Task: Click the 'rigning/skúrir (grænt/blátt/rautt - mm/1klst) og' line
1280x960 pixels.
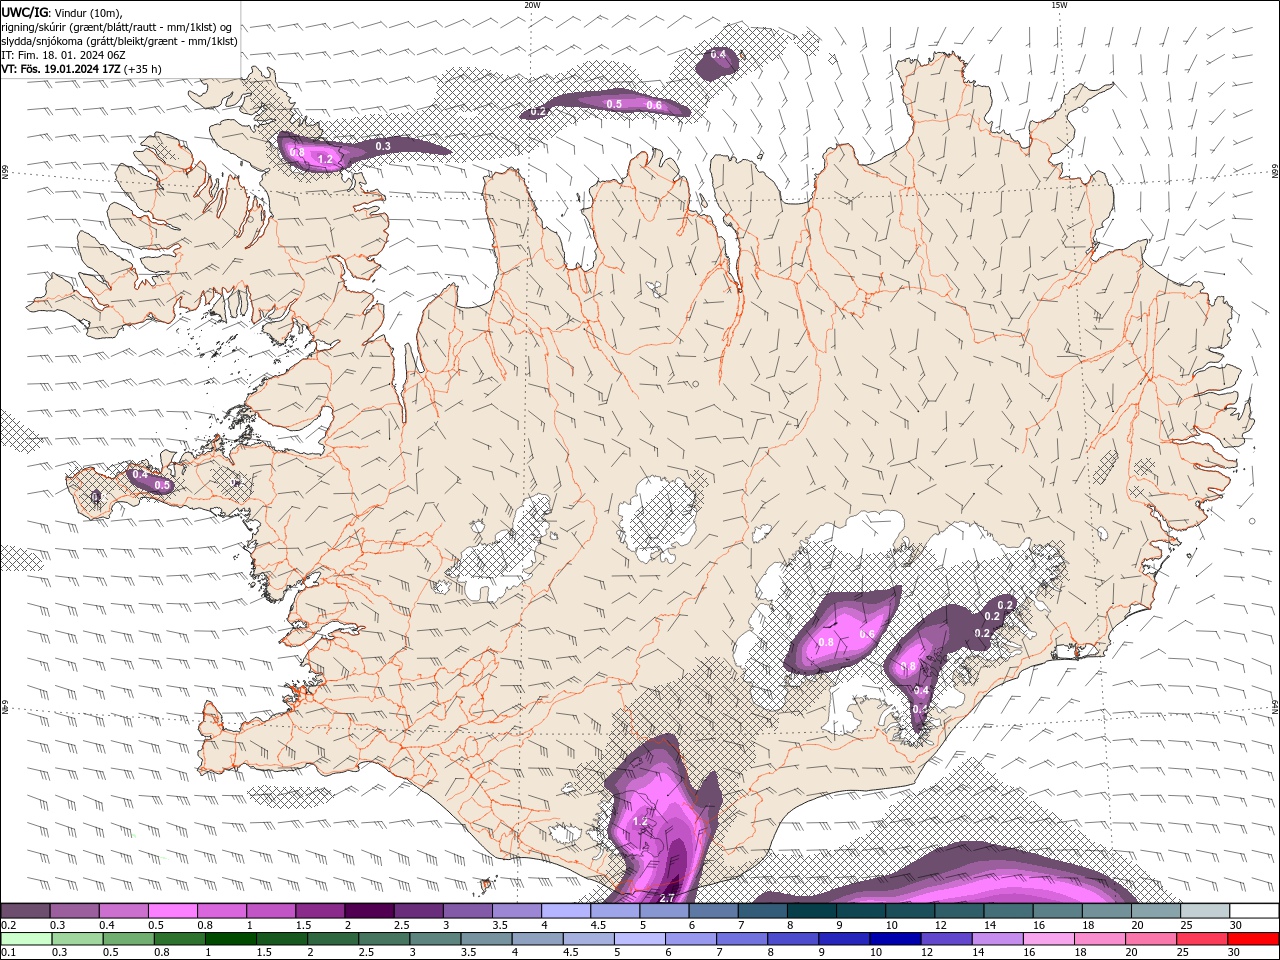Action: [x=117, y=27]
